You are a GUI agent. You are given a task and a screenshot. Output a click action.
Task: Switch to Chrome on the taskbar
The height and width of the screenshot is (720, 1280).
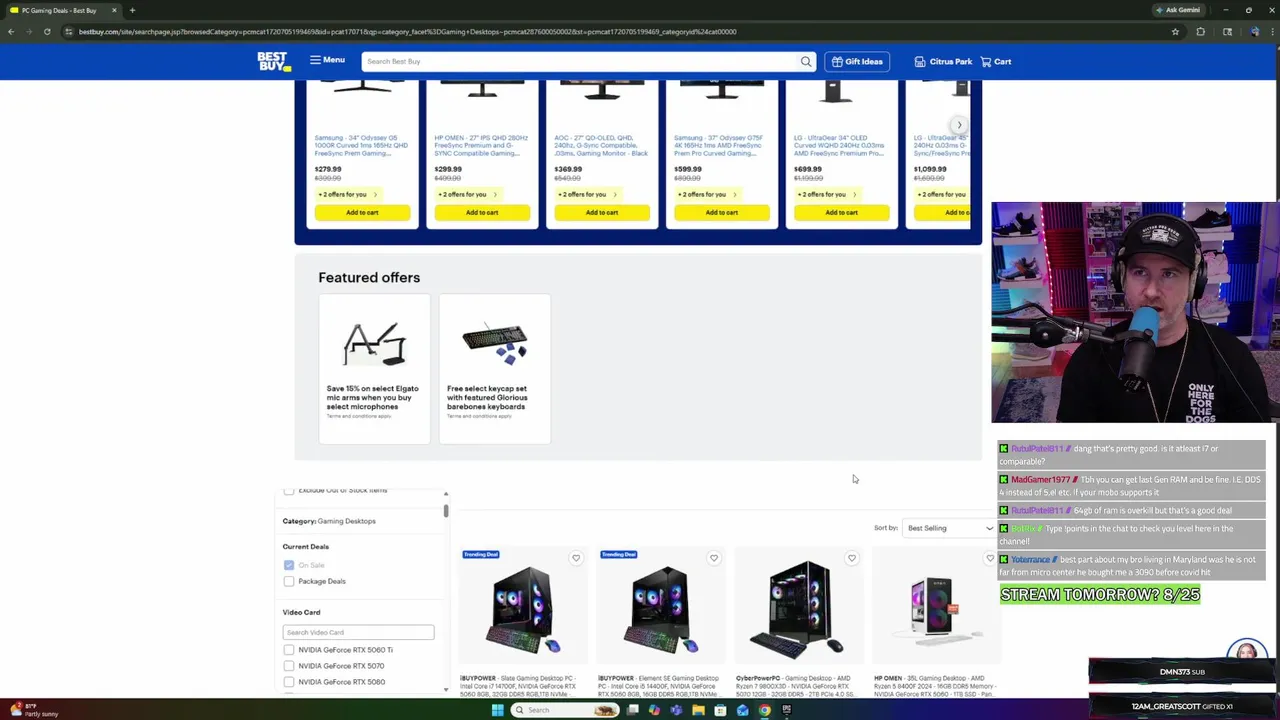click(764, 710)
